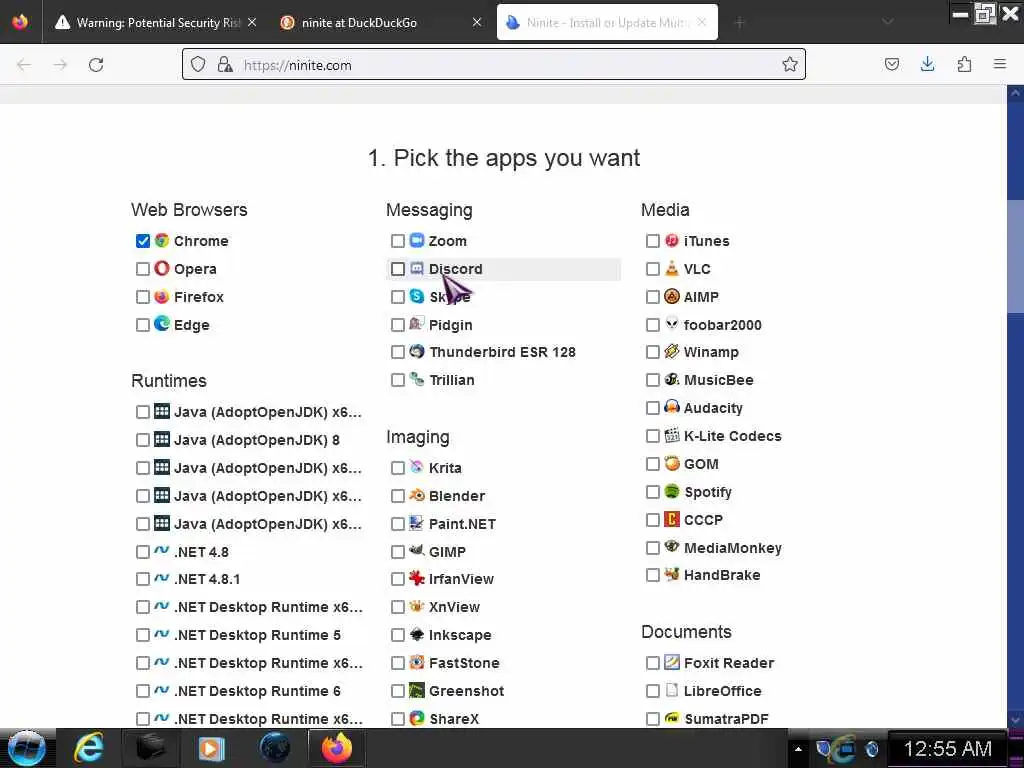
Task: Click the Zoom app icon
Action: (417, 241)
